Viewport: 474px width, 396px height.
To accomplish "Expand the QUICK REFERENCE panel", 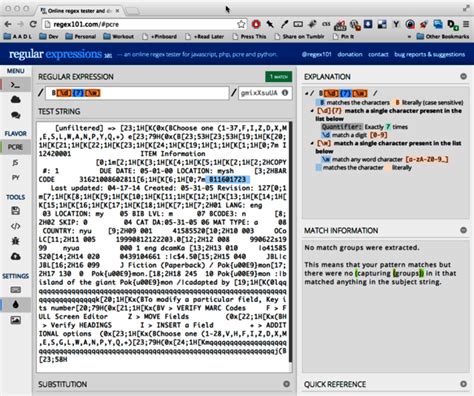I will 463,384.
